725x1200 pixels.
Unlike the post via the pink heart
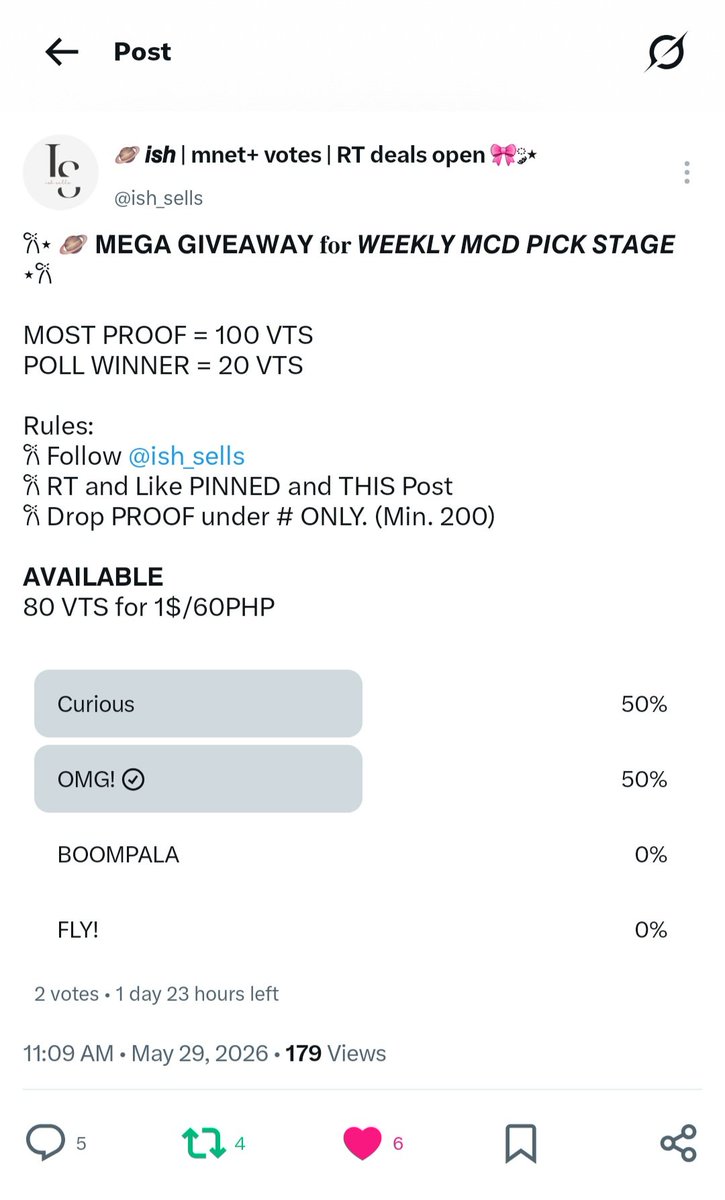(363, 1142)
